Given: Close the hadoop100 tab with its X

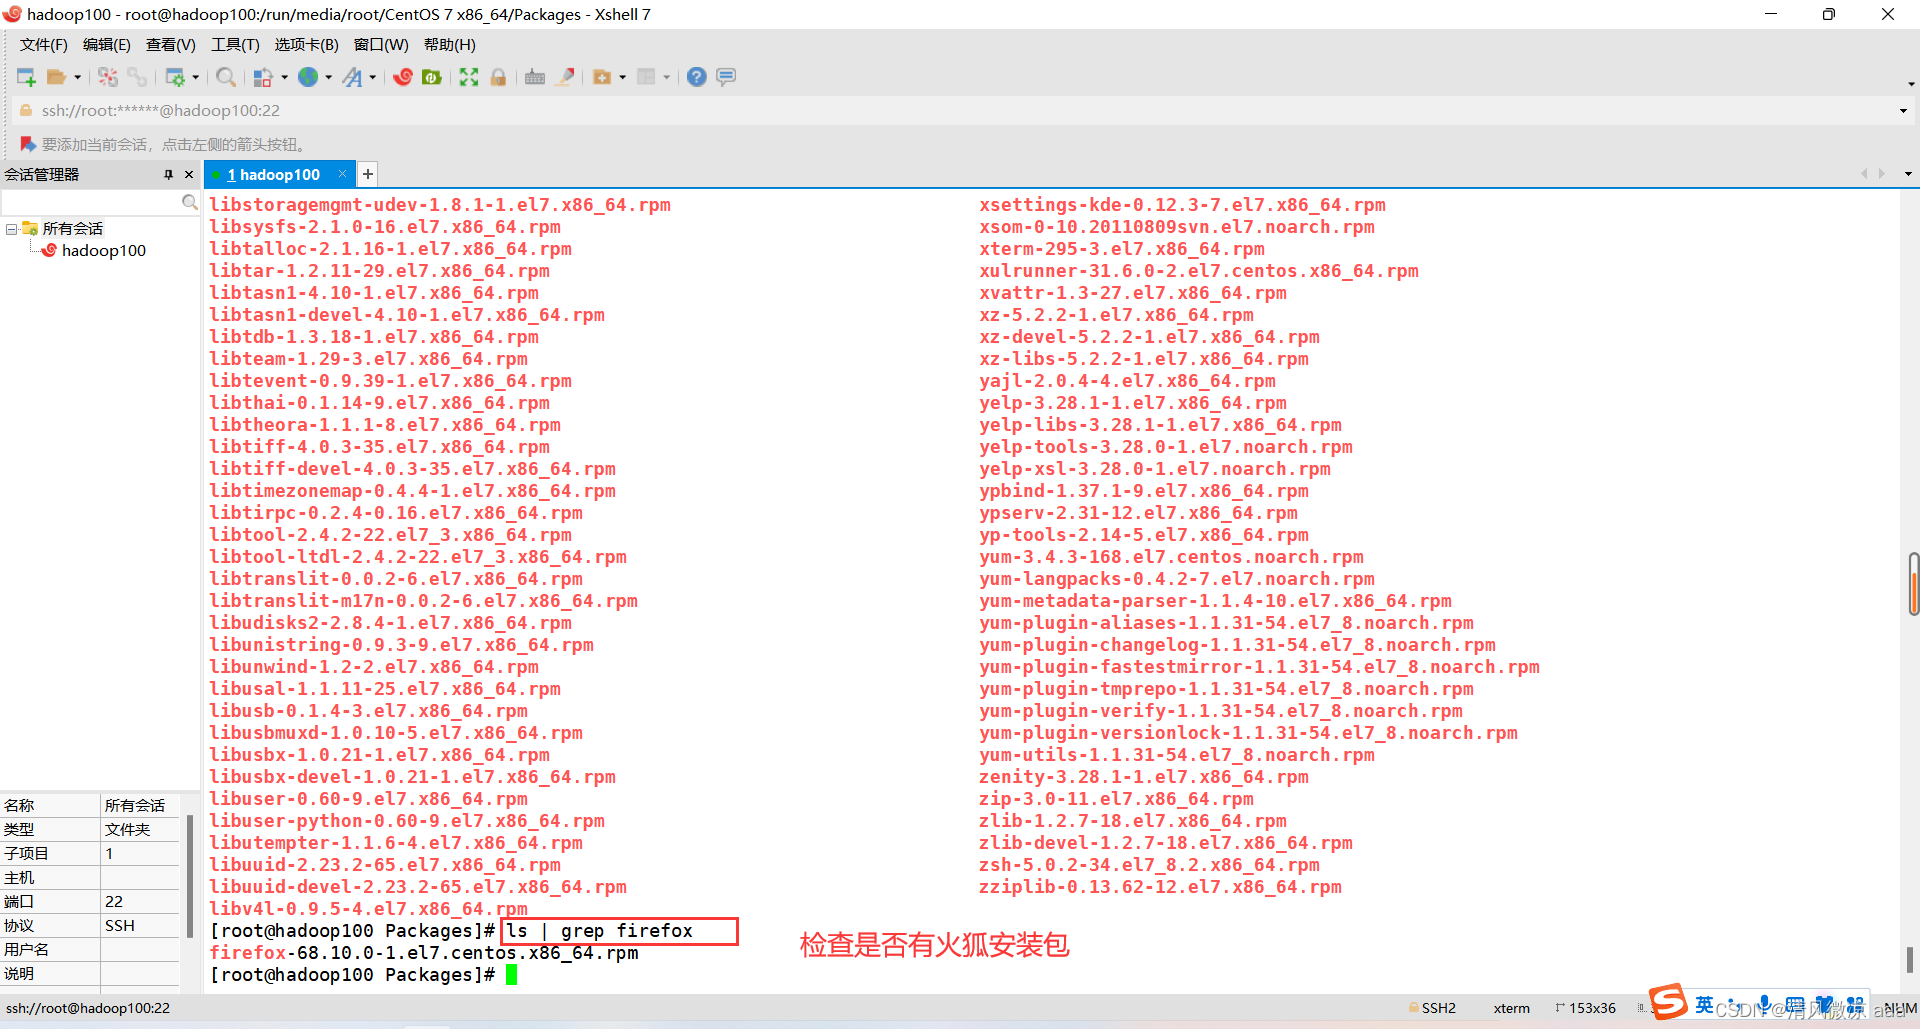Looking at the screenshot, I should [343, 174].
